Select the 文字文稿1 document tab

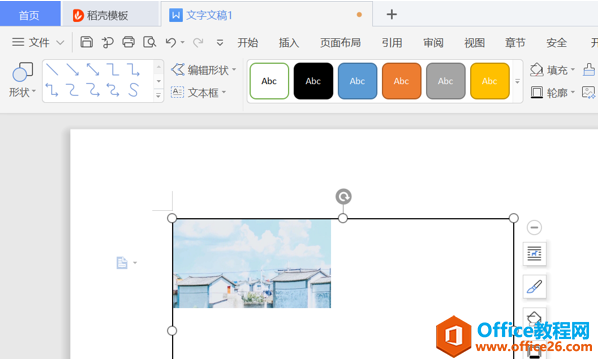coord(267,15)
